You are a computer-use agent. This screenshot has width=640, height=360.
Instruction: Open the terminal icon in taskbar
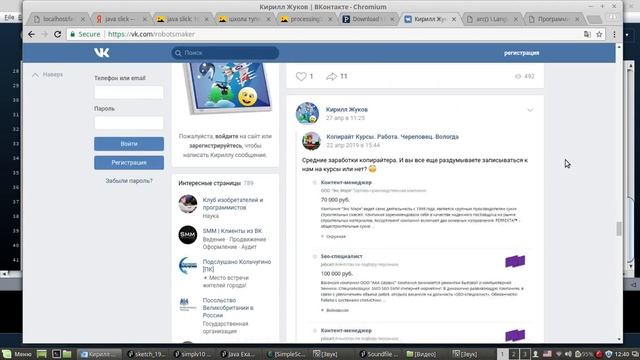56,354
